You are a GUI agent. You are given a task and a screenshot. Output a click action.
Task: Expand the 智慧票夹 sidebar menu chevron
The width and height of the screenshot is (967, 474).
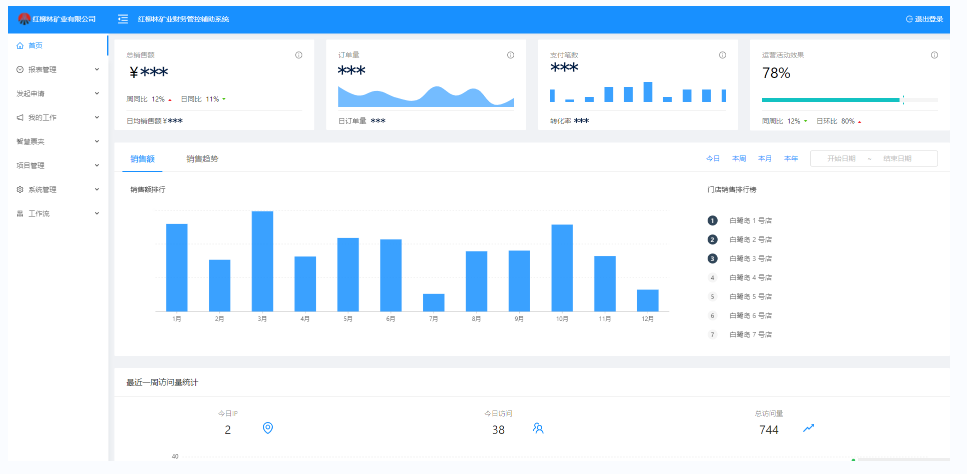pyautogui.click(x=97, y=141)
